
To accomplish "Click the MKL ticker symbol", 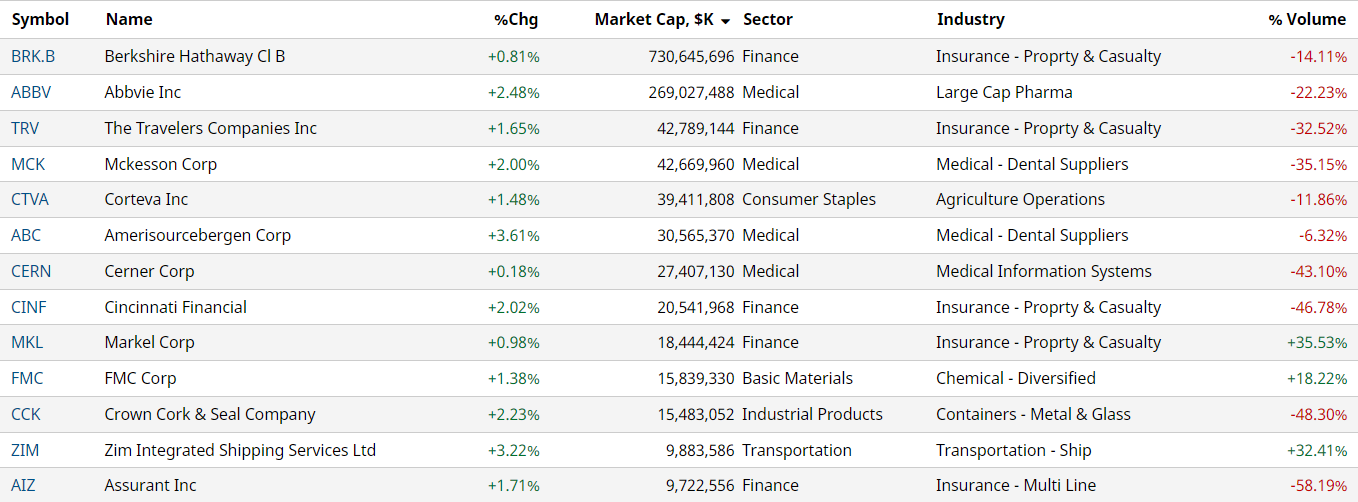I will coord(27,343).
